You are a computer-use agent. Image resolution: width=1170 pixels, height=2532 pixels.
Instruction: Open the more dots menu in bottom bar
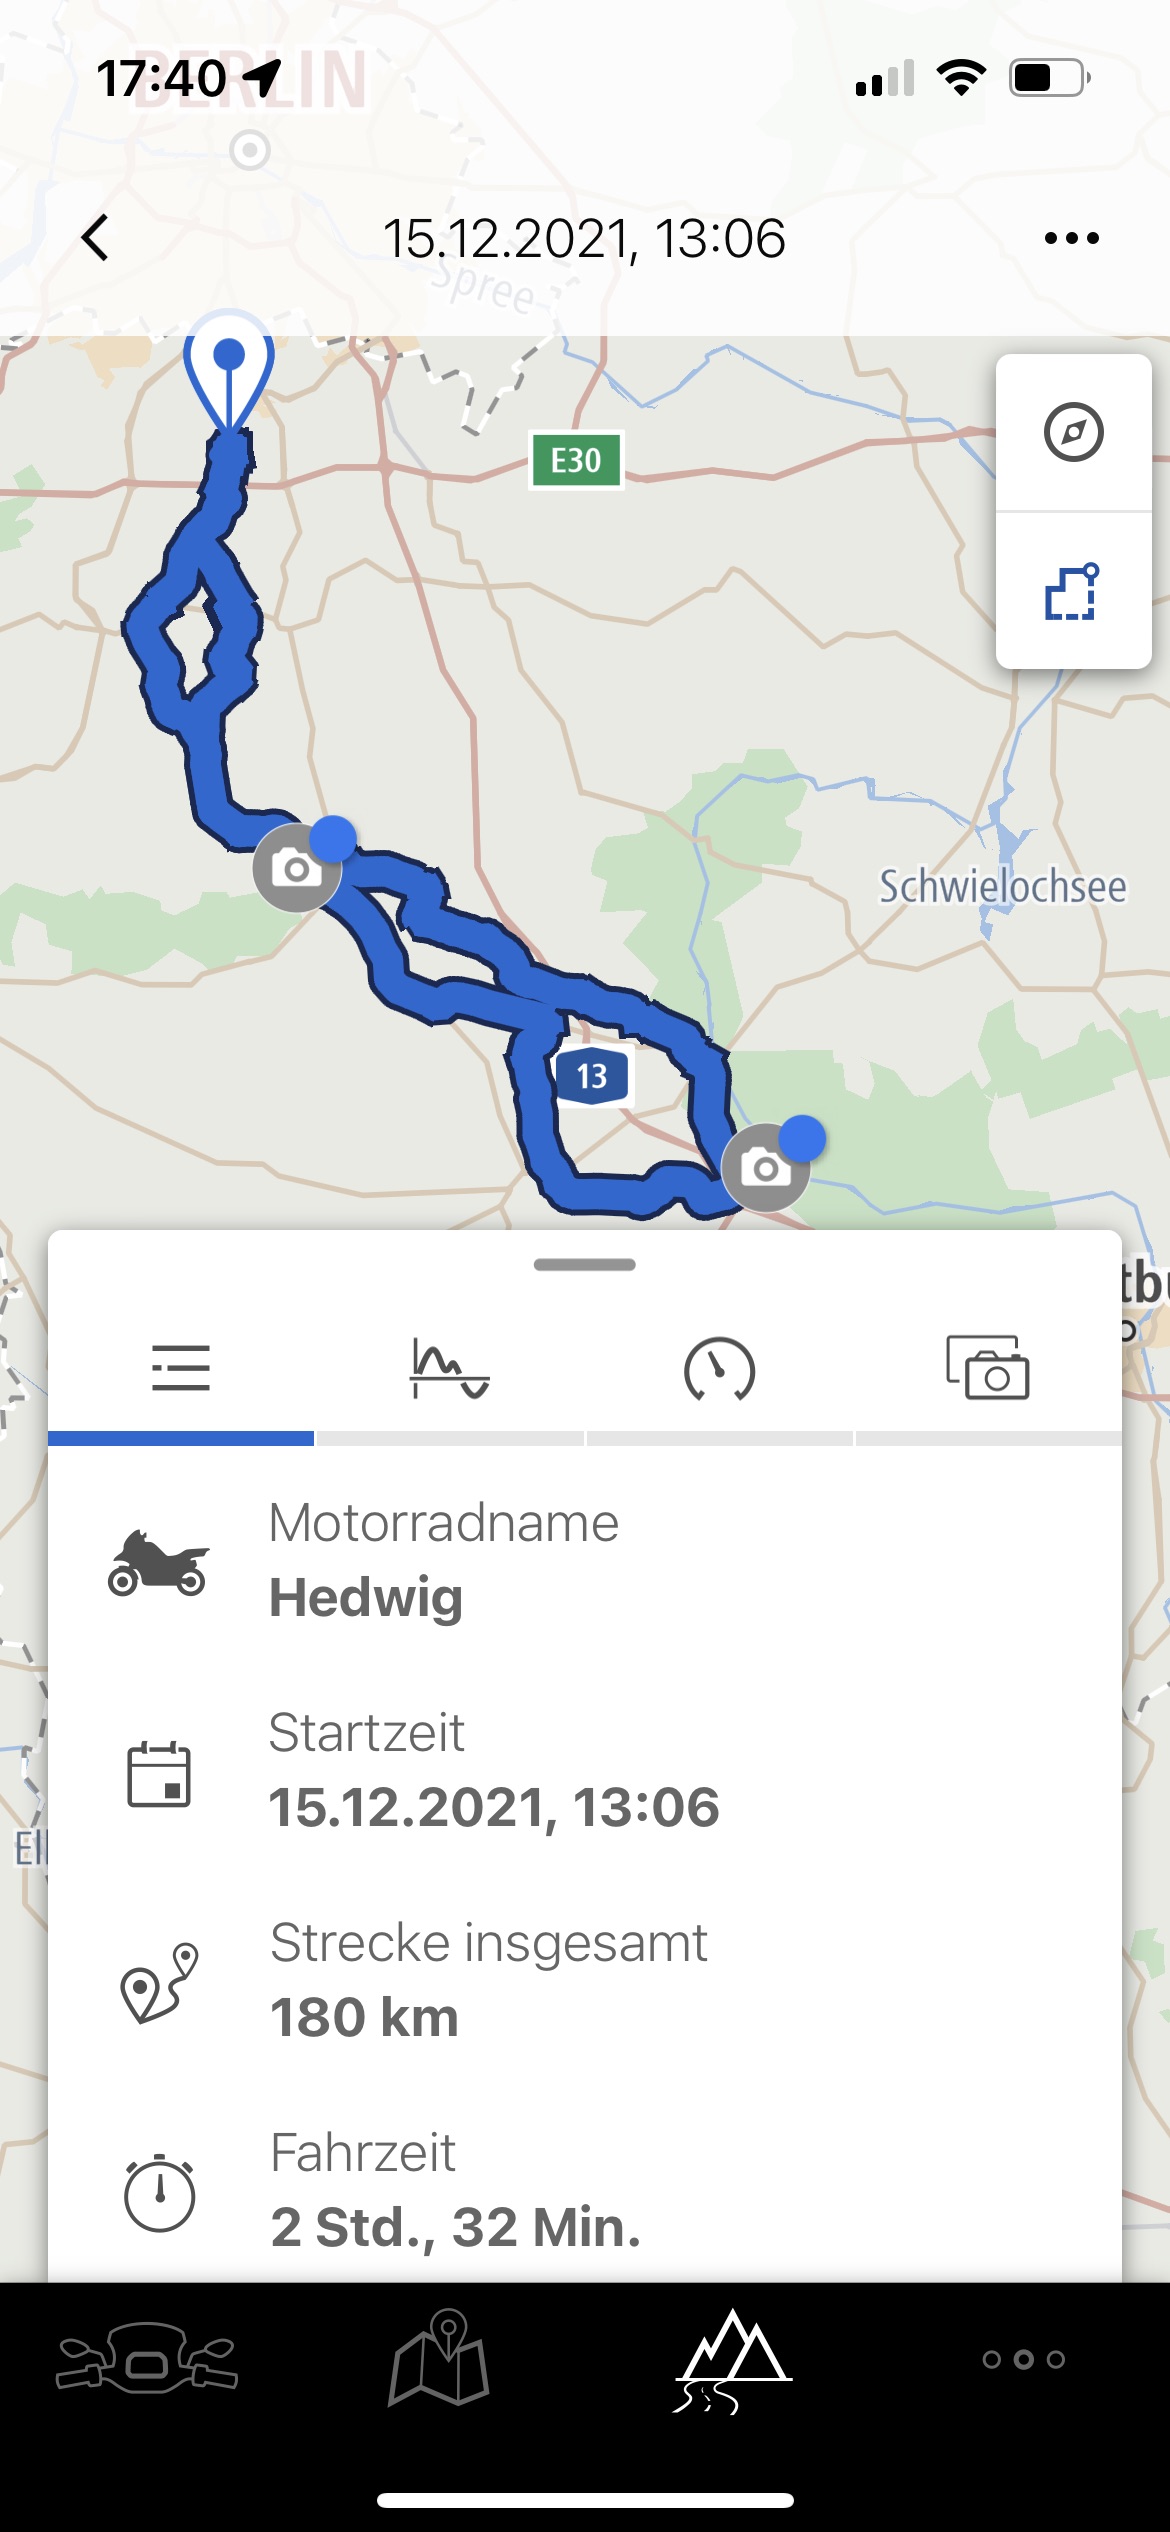point(1024,2359)
